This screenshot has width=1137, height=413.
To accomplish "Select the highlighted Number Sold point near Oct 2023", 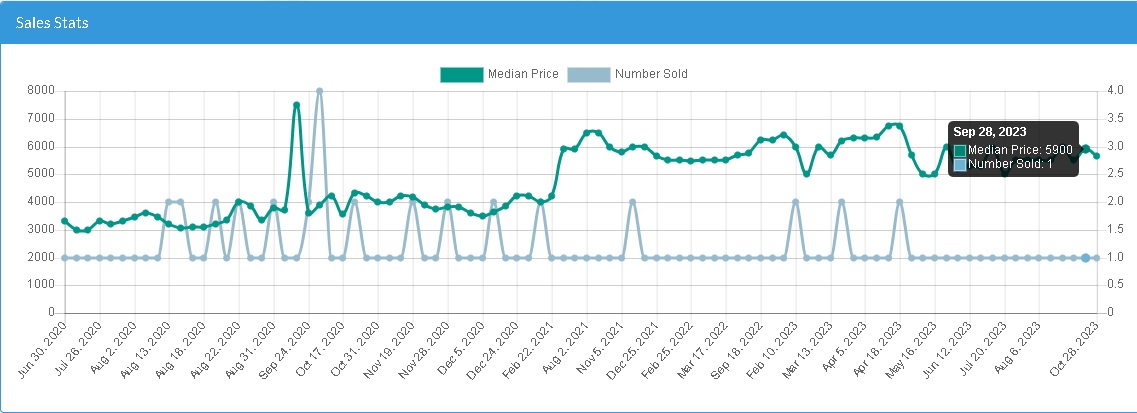I will pos(1085,258).
